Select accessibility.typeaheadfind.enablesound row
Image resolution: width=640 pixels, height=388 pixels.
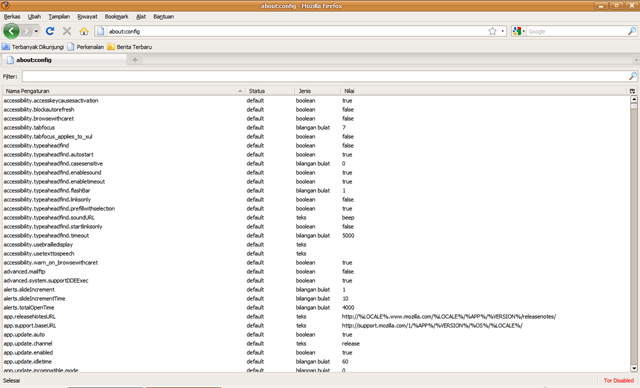tap(316, 172)
